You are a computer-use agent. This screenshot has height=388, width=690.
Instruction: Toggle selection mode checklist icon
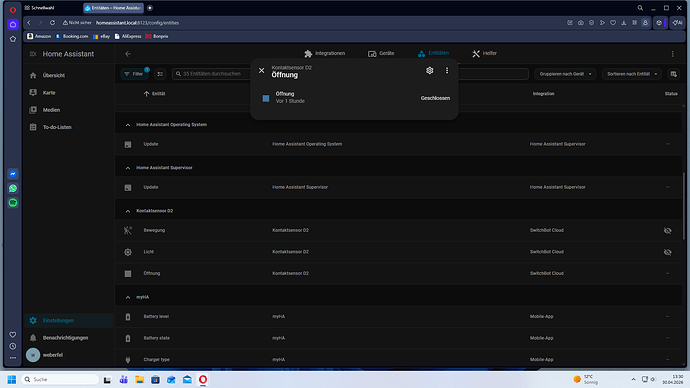160,74
